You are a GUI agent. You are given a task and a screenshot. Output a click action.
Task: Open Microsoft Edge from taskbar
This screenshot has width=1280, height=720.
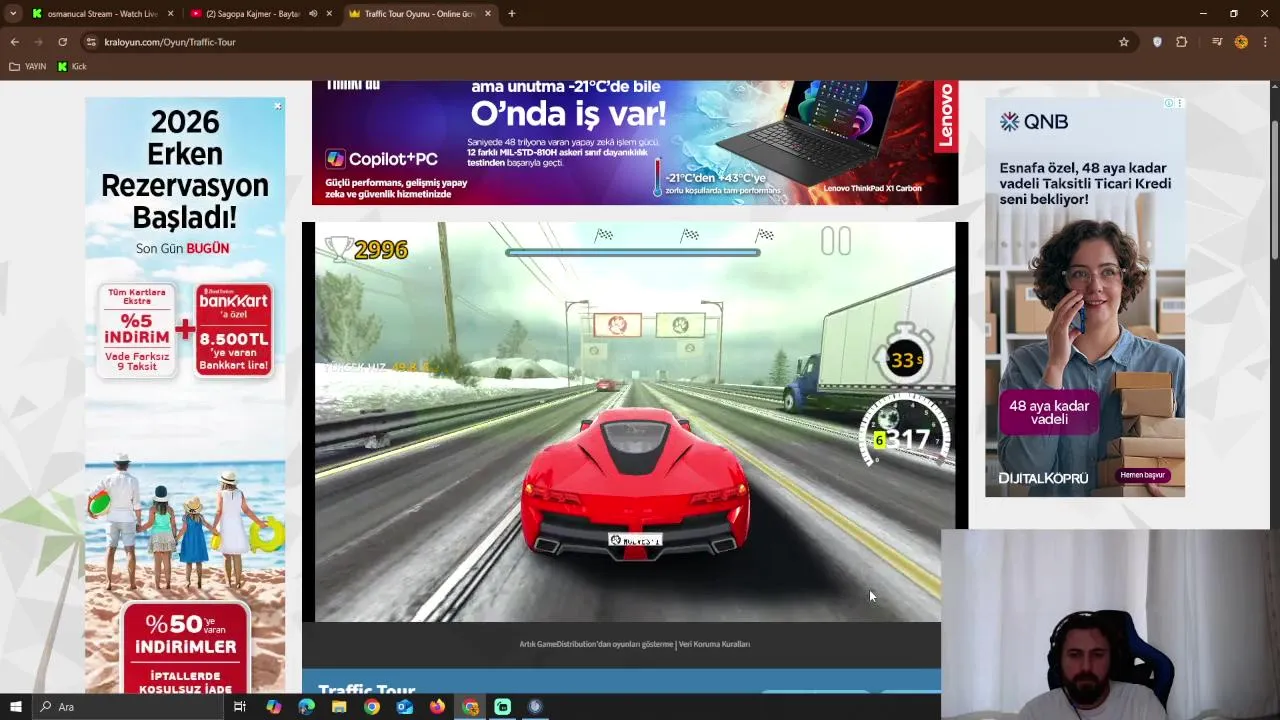click(306, 707)
